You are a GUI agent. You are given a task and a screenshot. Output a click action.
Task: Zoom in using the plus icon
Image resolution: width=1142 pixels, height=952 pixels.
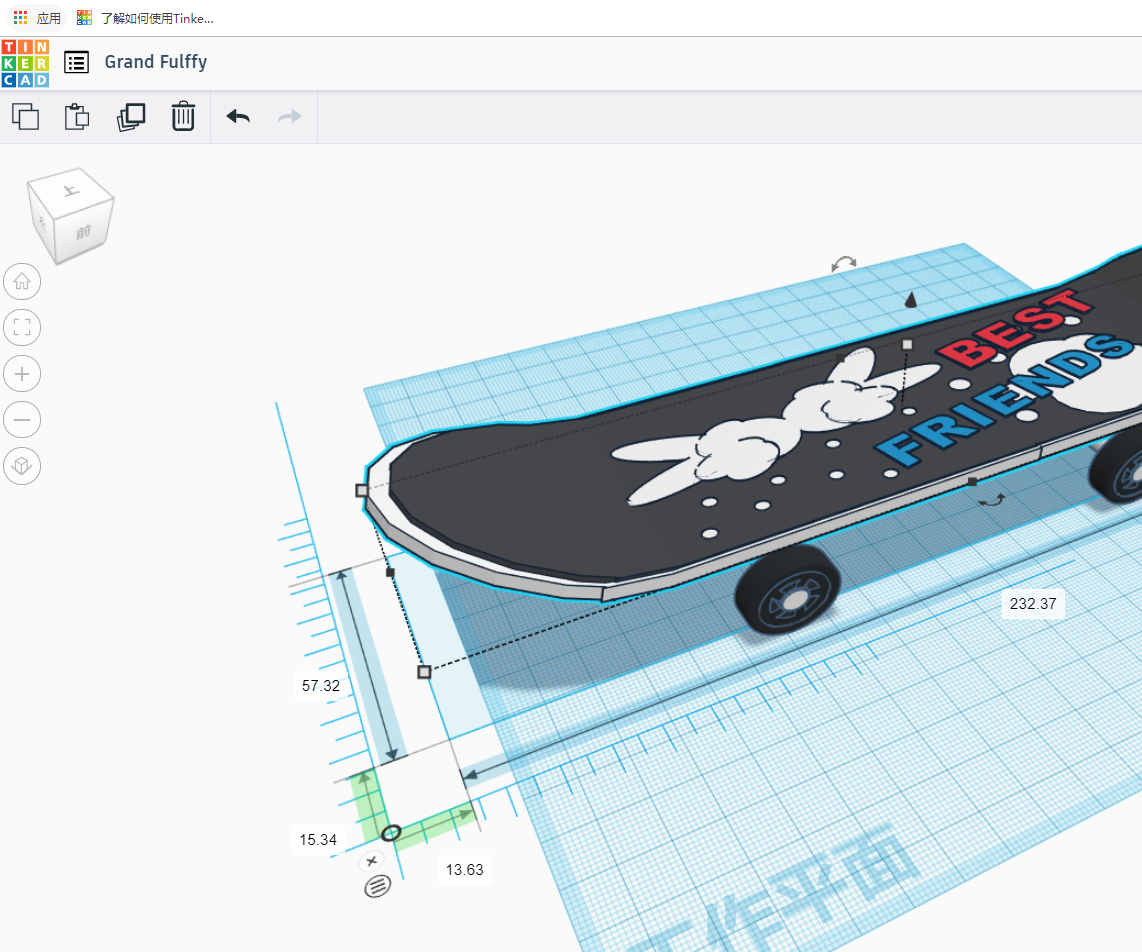[22, 373]
